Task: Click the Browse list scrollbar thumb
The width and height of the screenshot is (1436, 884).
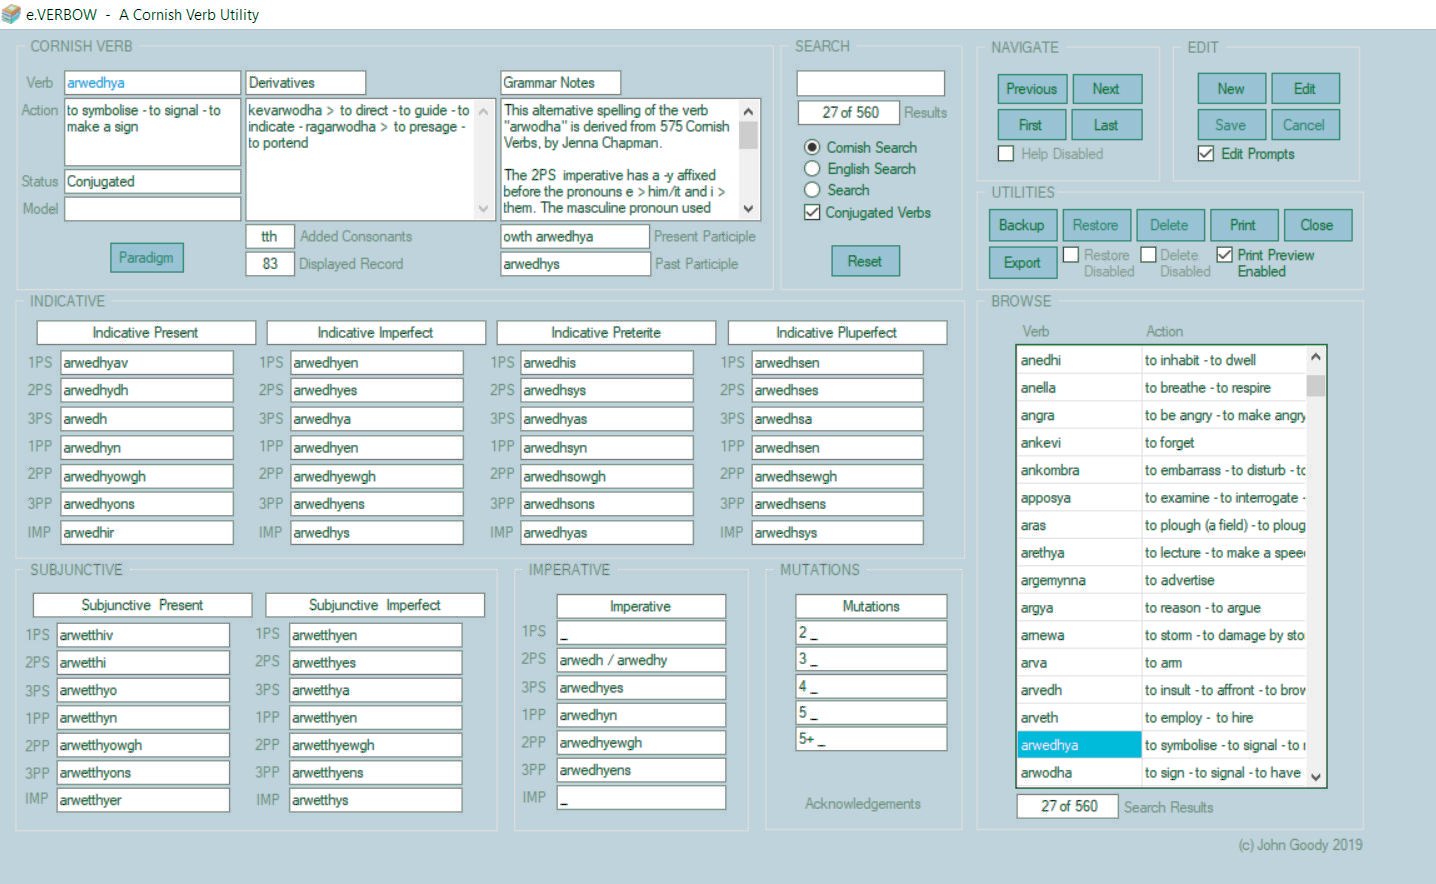Action: pos(1316,385)
